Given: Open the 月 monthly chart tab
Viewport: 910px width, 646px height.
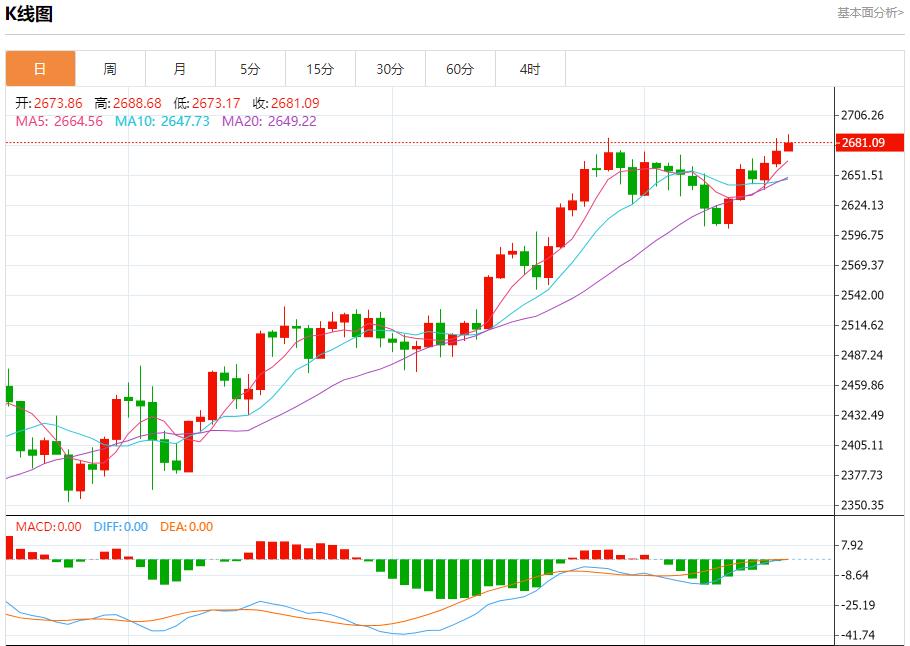Looking at the screenshot, I should tap(180, 69).
